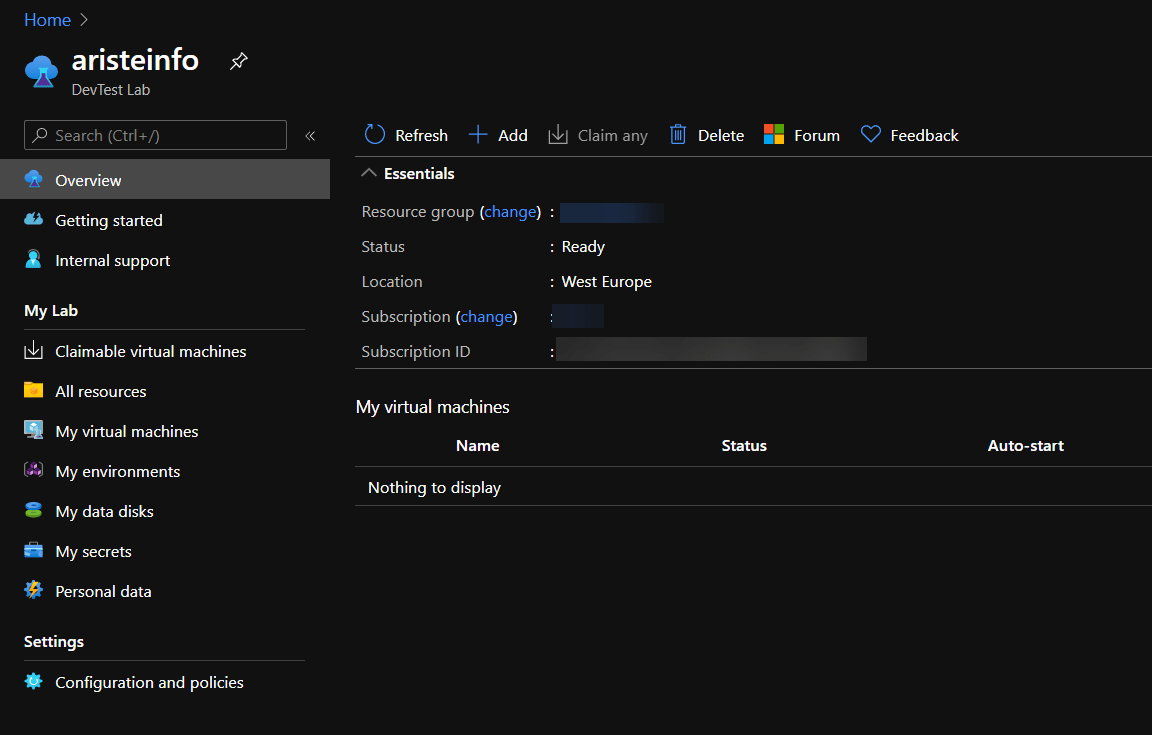Pin the aristeinfo lab to dashboard
This screenshot has height=735, width=1152.
tap(239, 61)
